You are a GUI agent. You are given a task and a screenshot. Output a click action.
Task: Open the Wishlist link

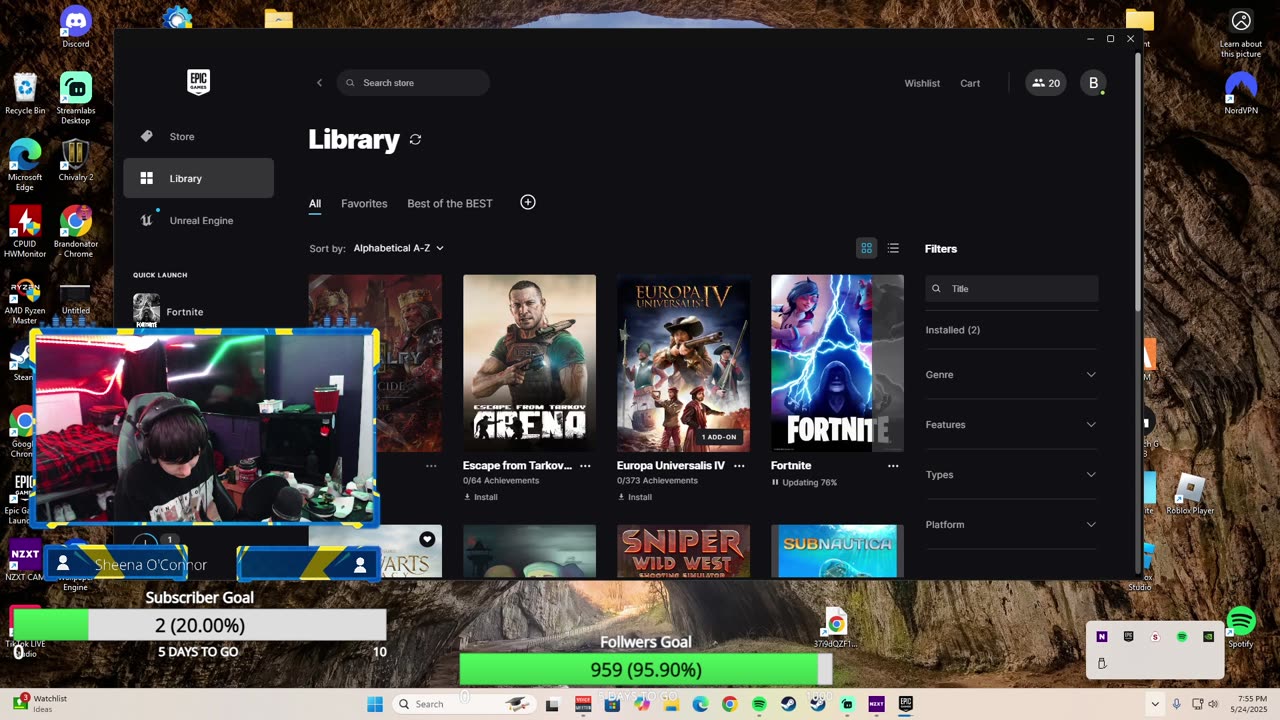point(922,83)
